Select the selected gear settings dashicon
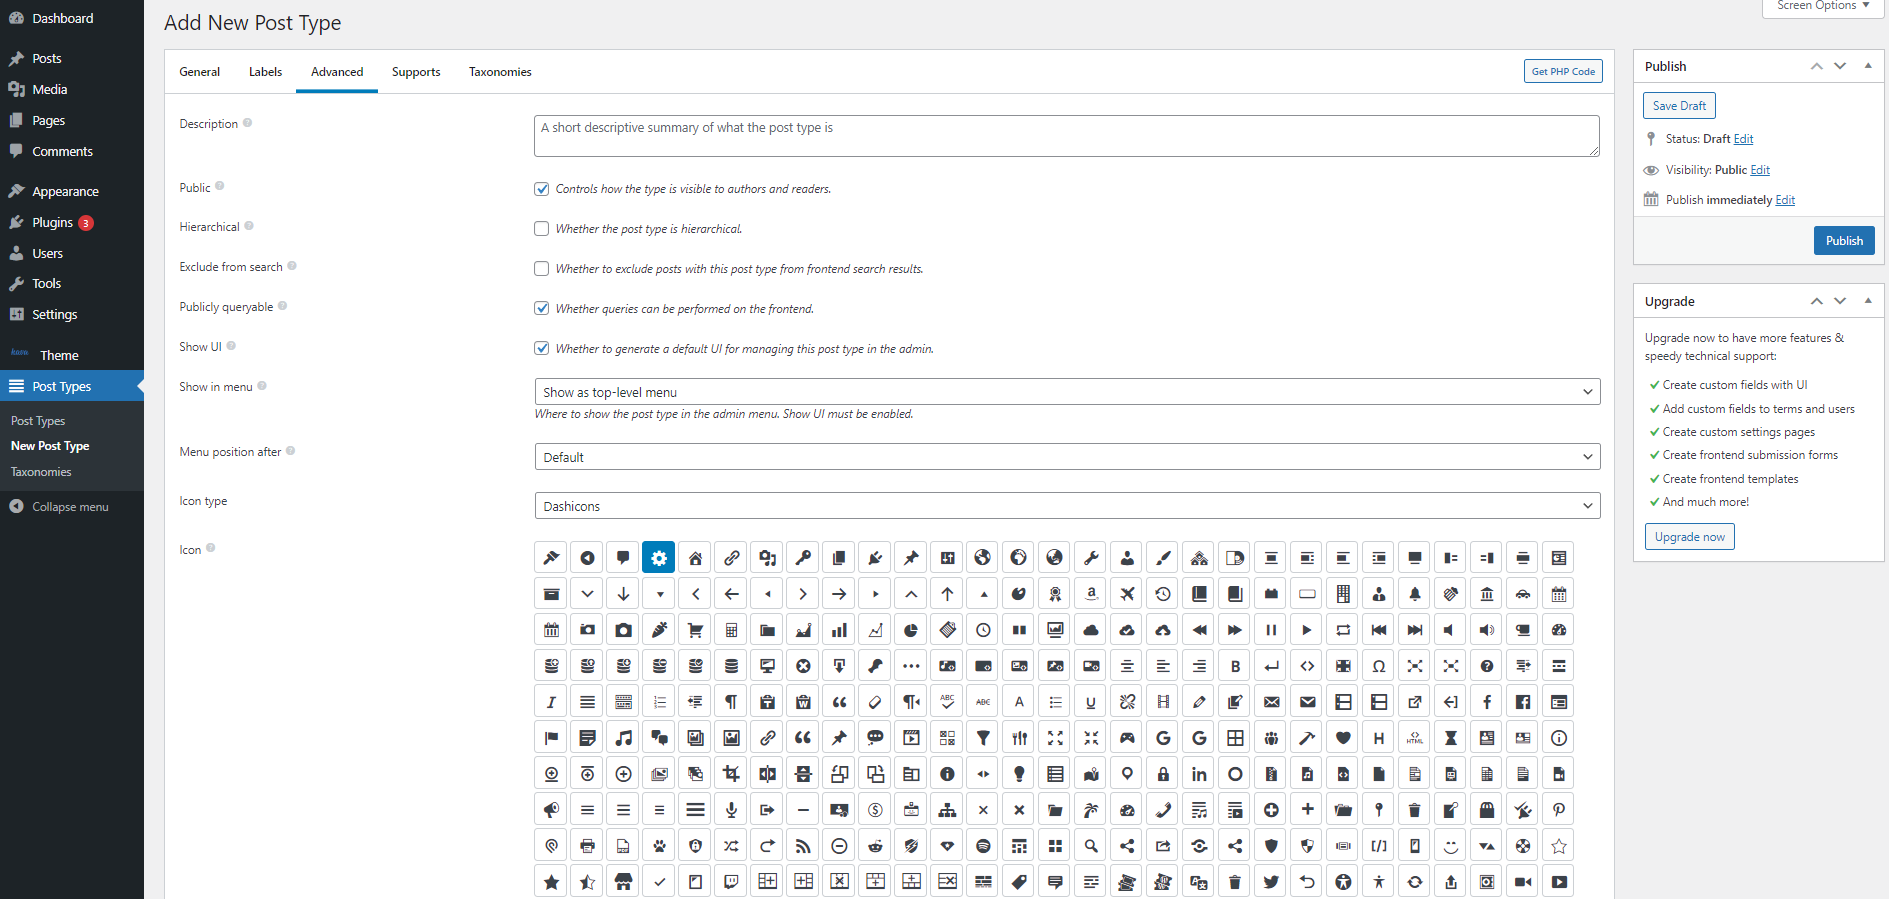This screenshot has height=899, width=1889. (x=659, y=558)
